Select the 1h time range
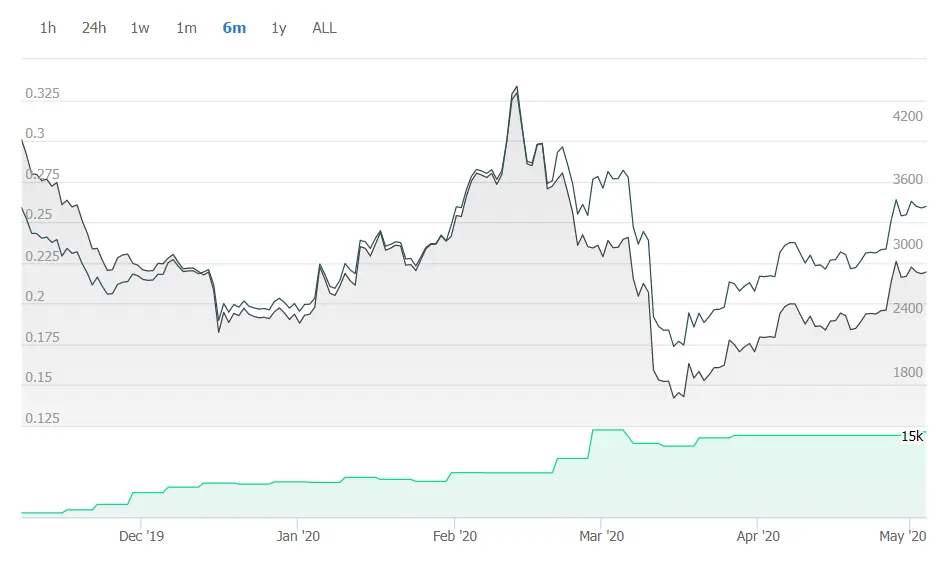The height and width of the screenshot is (566, 936). pyautogui.click(x=48, y=27)
